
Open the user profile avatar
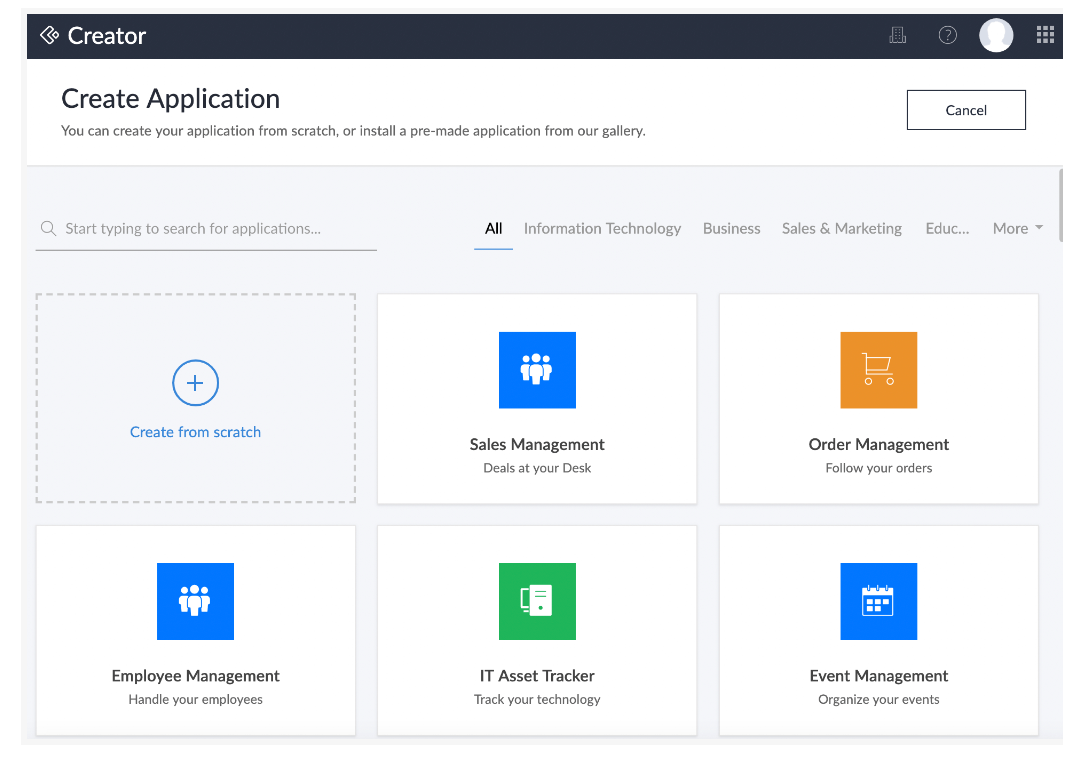tap(995, 36)
